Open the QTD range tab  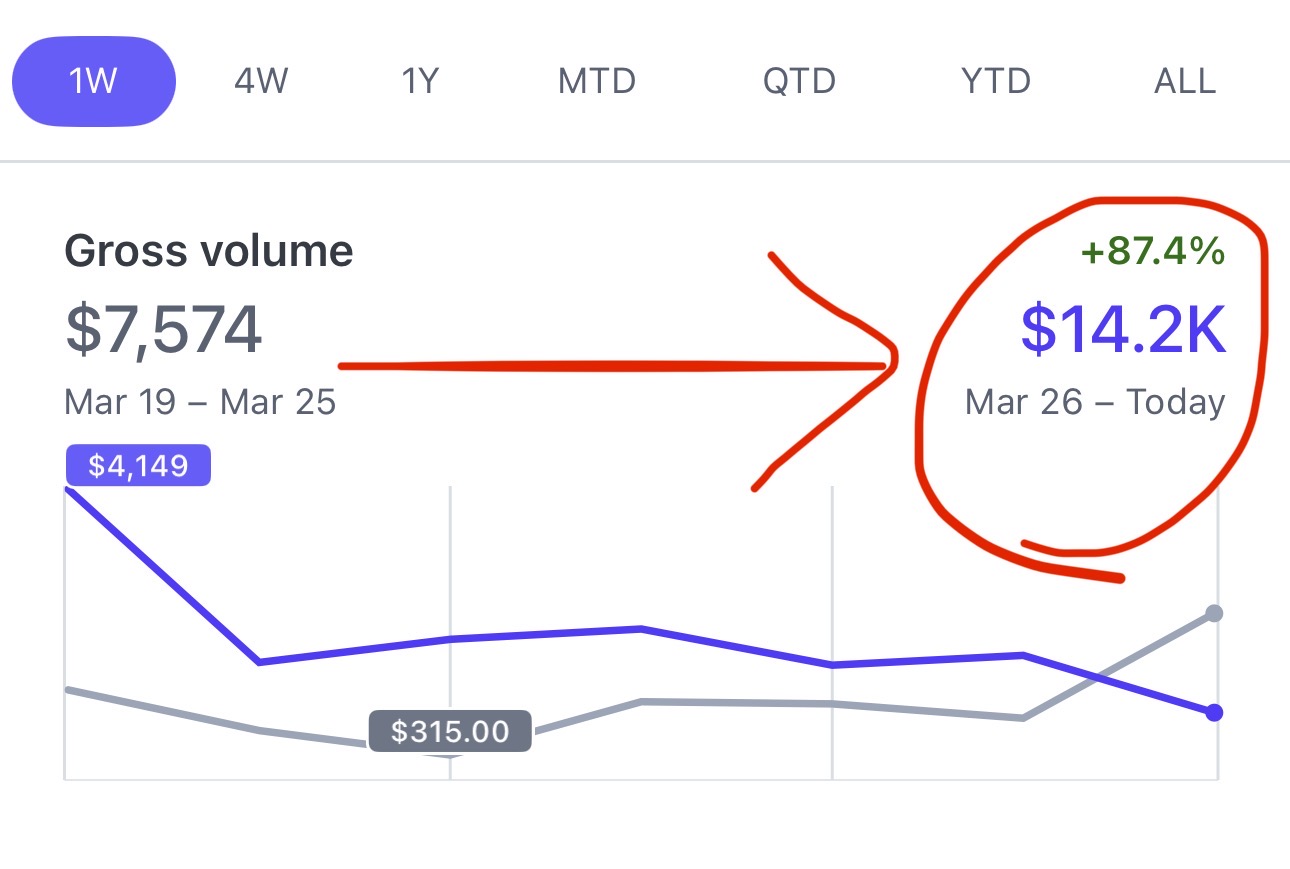pyautogui.click(x=800, y=81)
